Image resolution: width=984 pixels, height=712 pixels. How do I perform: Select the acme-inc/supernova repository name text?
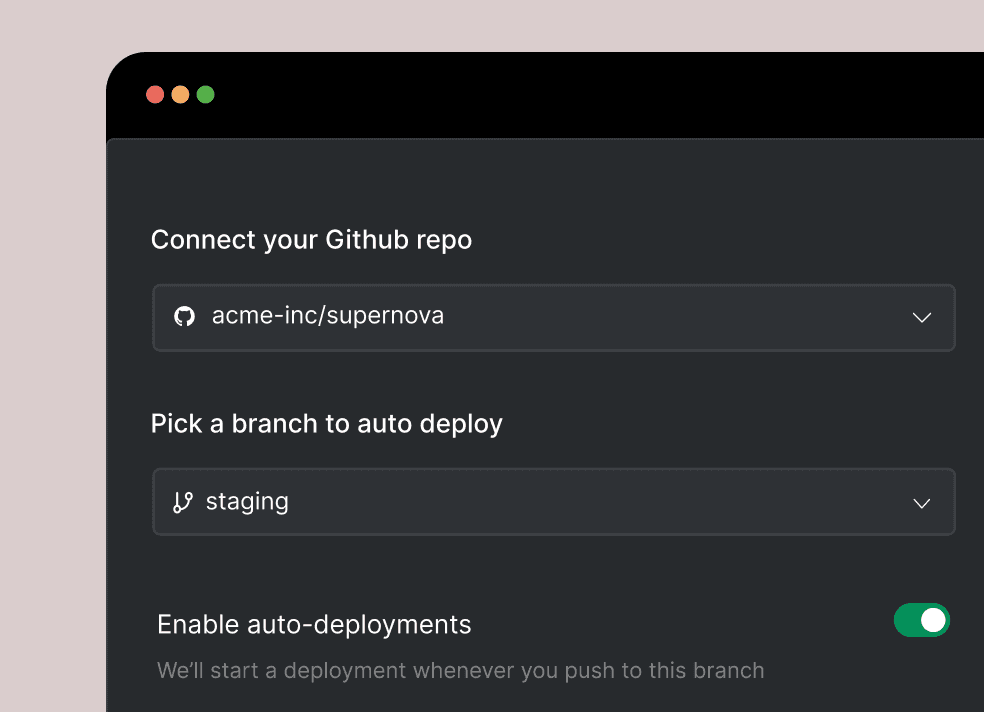[328, 316]
